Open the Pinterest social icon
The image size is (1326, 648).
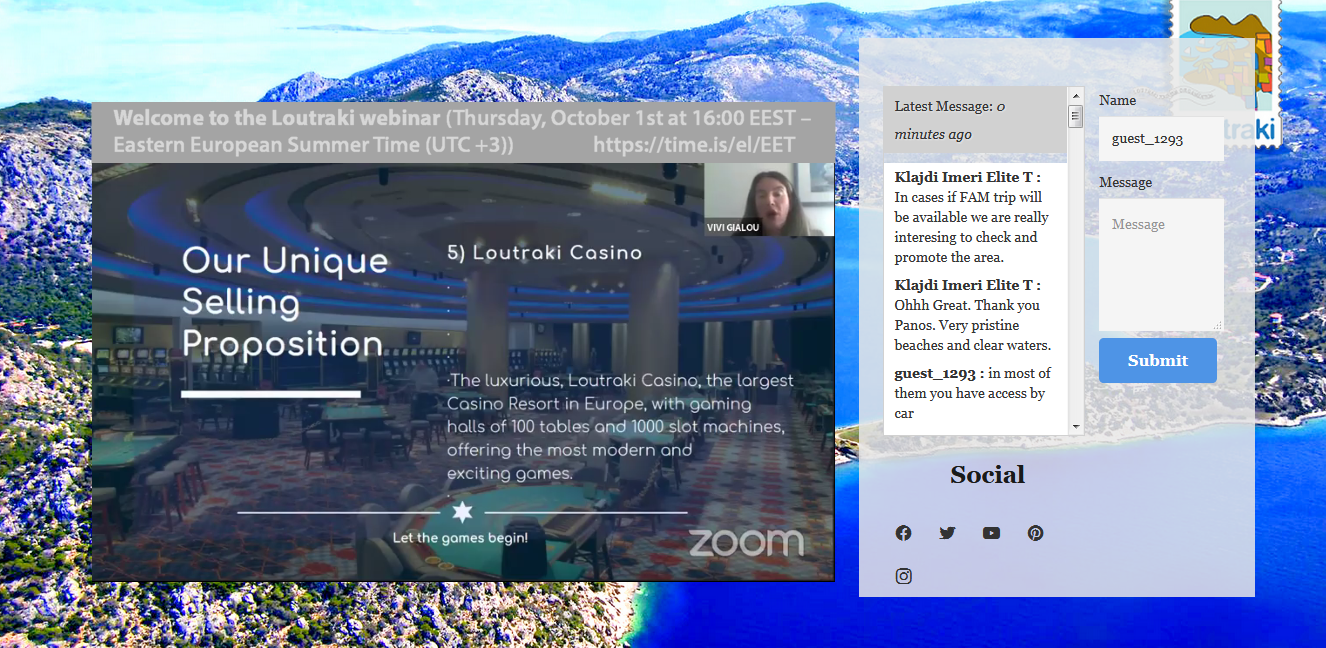click(1036, 533)
